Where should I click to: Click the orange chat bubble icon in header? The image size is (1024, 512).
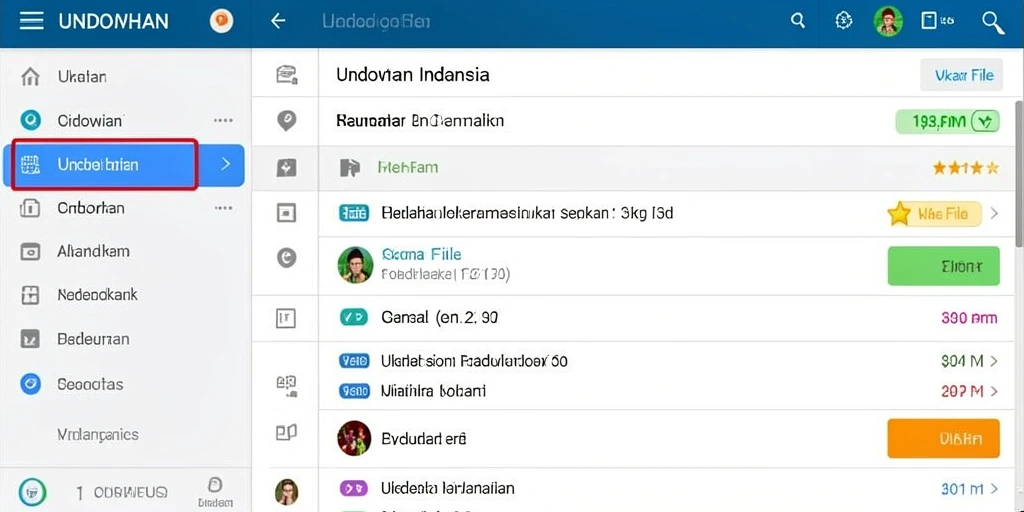point(221,21)
